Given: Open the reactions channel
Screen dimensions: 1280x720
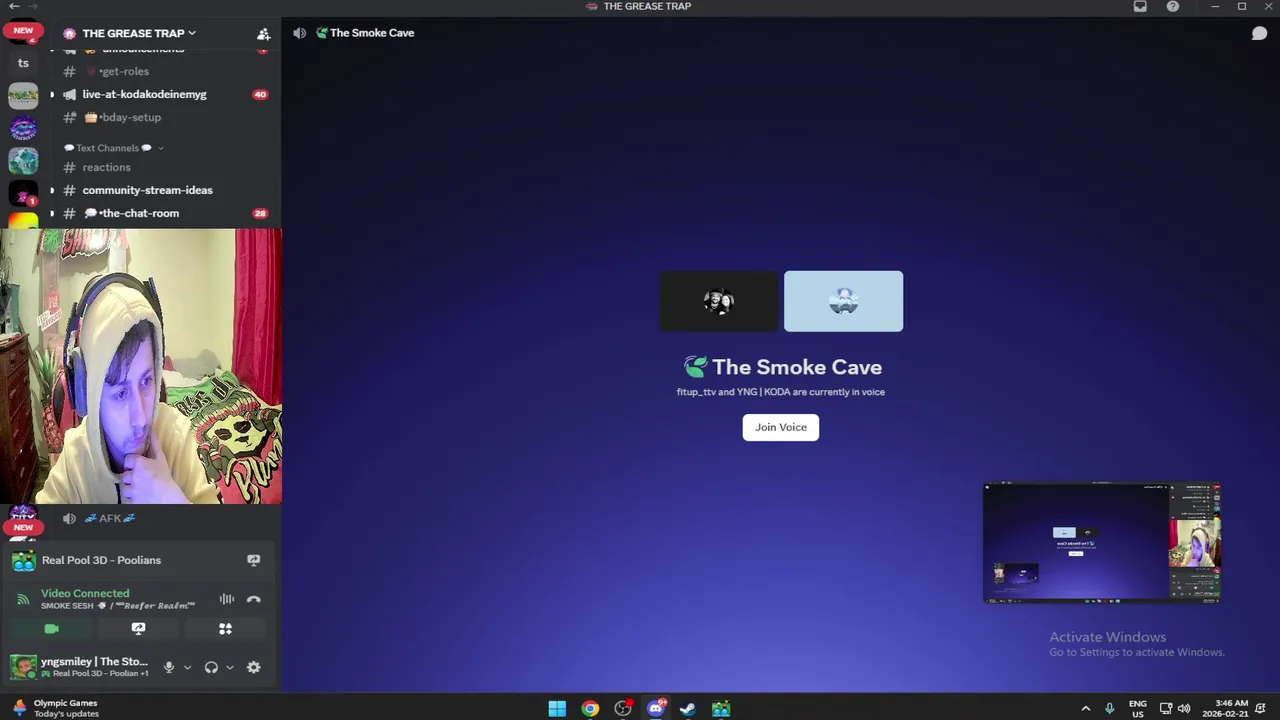Looking at the screenshot, I should click(106, 167).
